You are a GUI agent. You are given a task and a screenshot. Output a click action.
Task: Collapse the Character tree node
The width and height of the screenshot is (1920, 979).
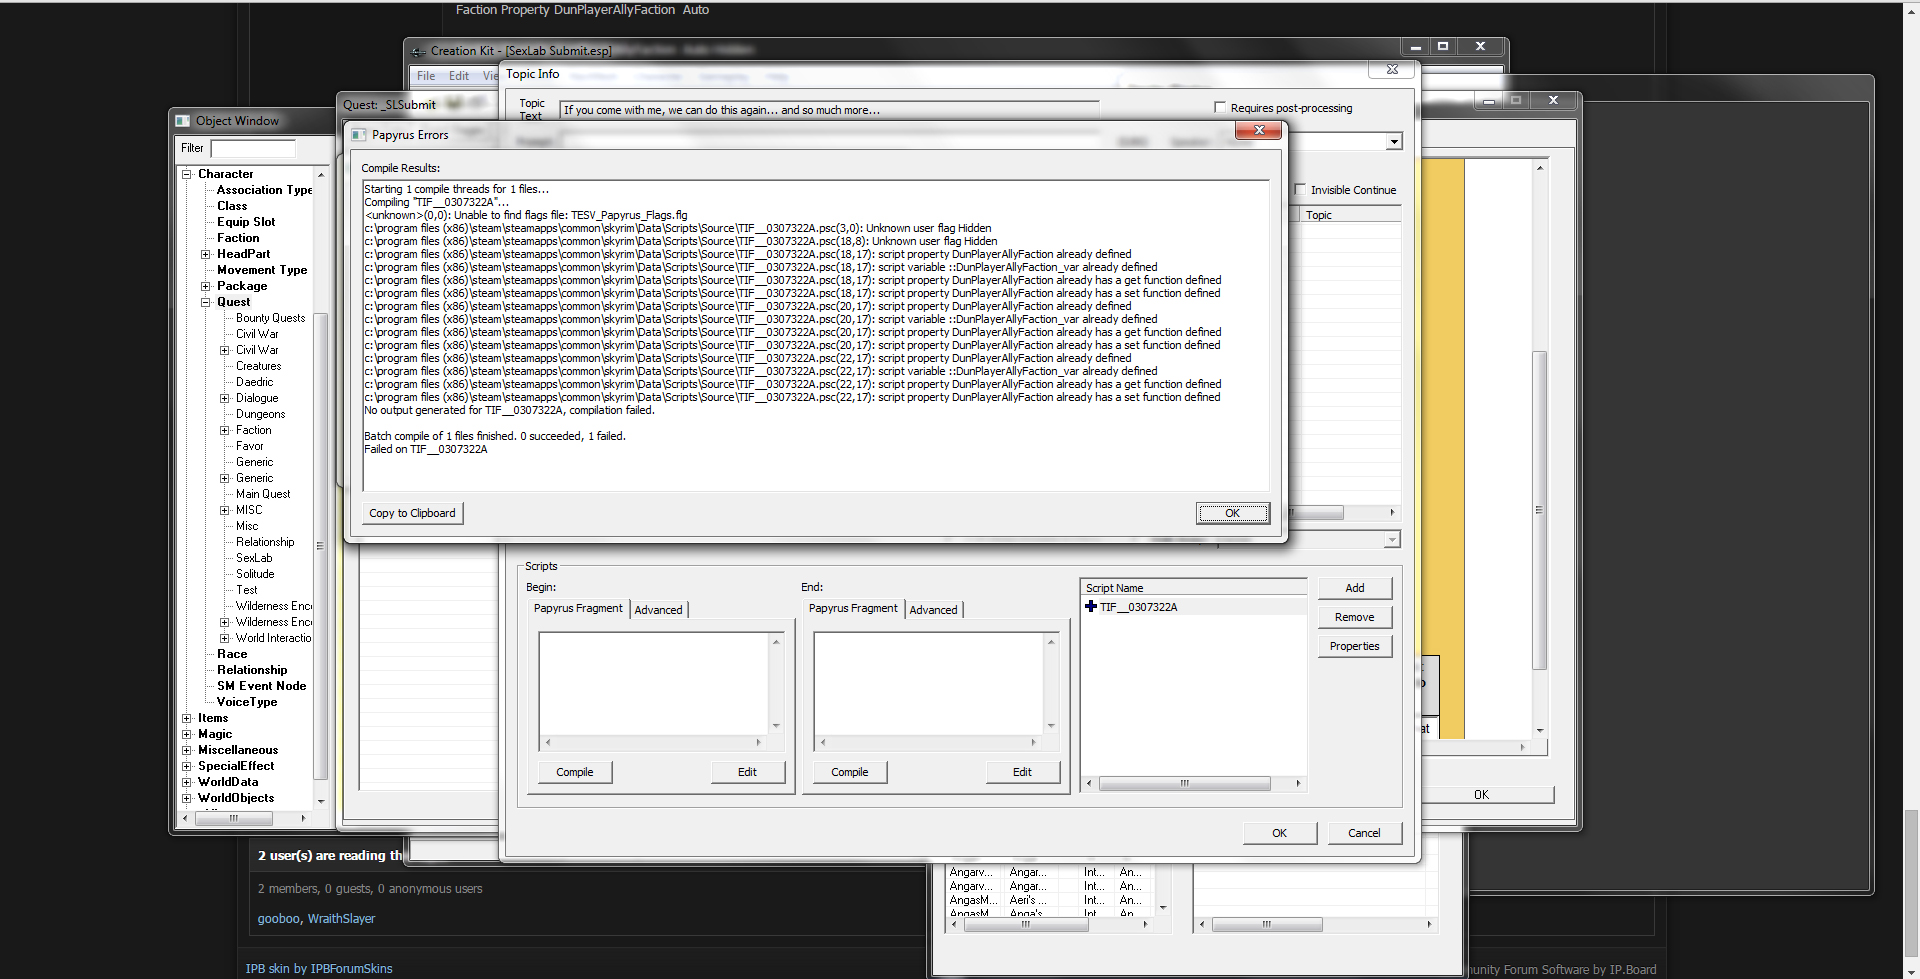click(187, 174)
